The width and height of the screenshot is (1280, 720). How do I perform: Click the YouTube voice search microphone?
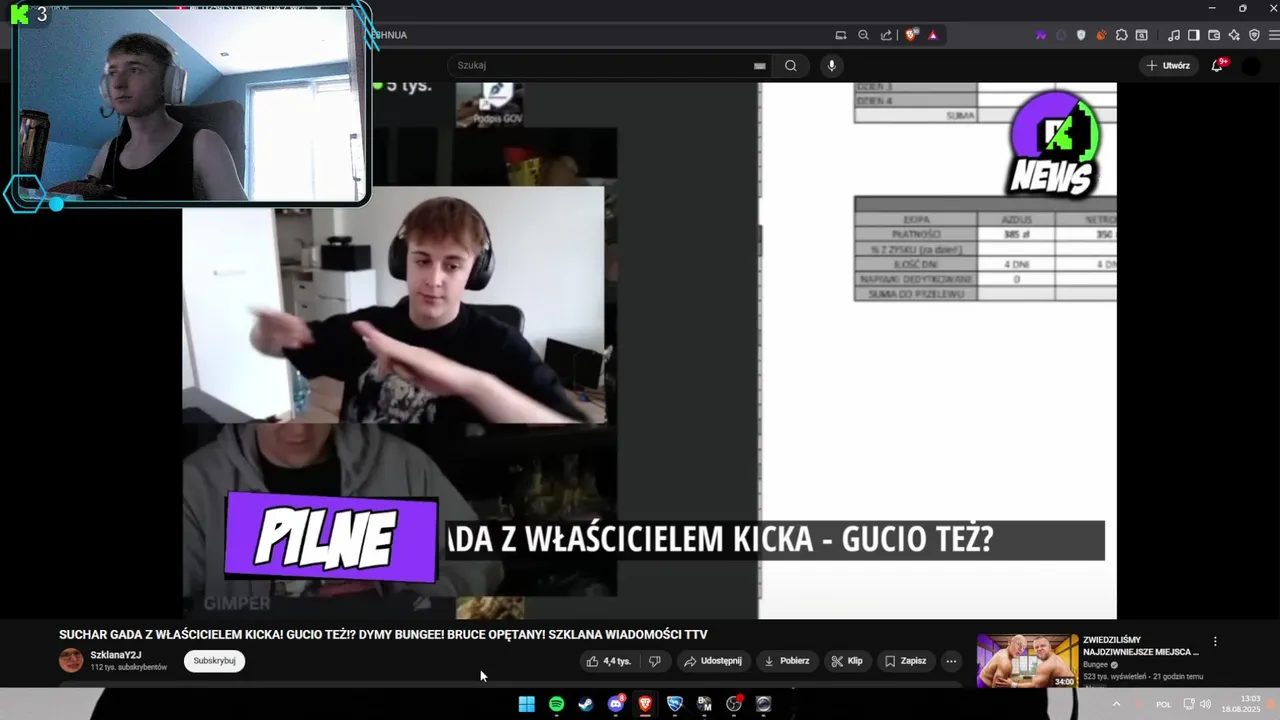point(831,66)
